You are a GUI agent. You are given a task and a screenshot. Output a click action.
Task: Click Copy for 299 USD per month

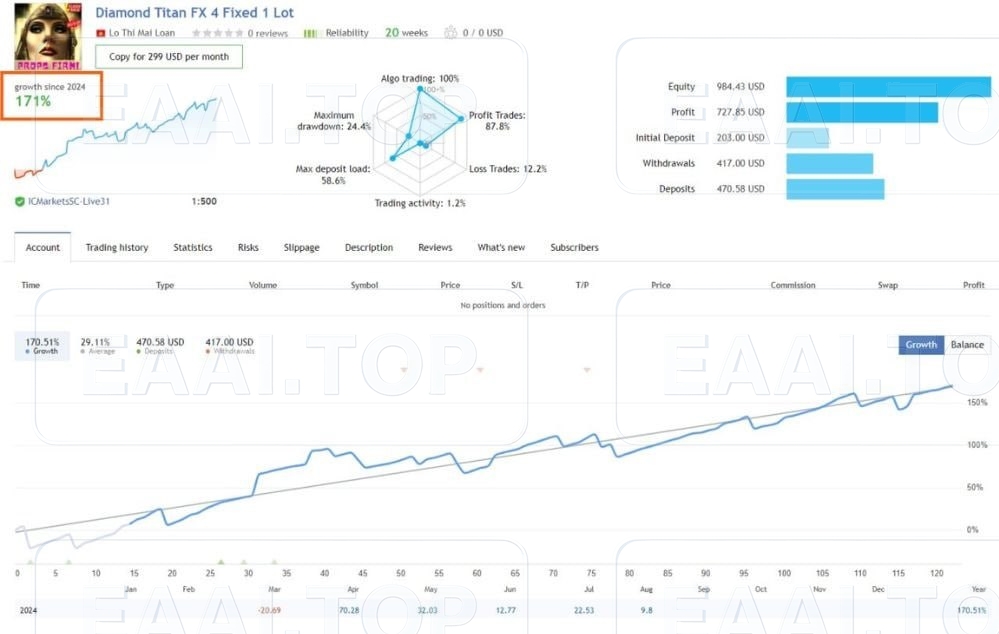tap(169, 57)
